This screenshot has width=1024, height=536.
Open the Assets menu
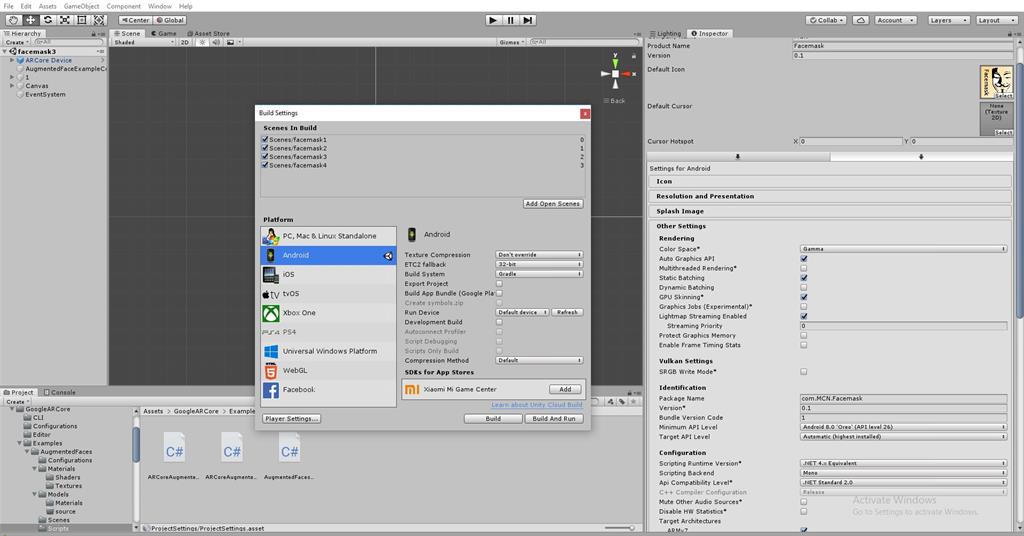pos(48,6)
